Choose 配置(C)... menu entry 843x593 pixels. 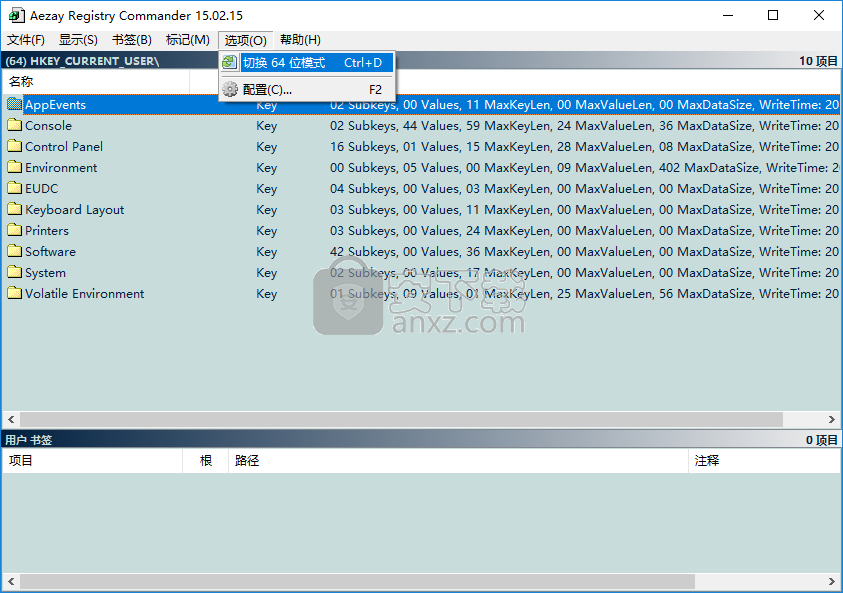click(307, 89)
